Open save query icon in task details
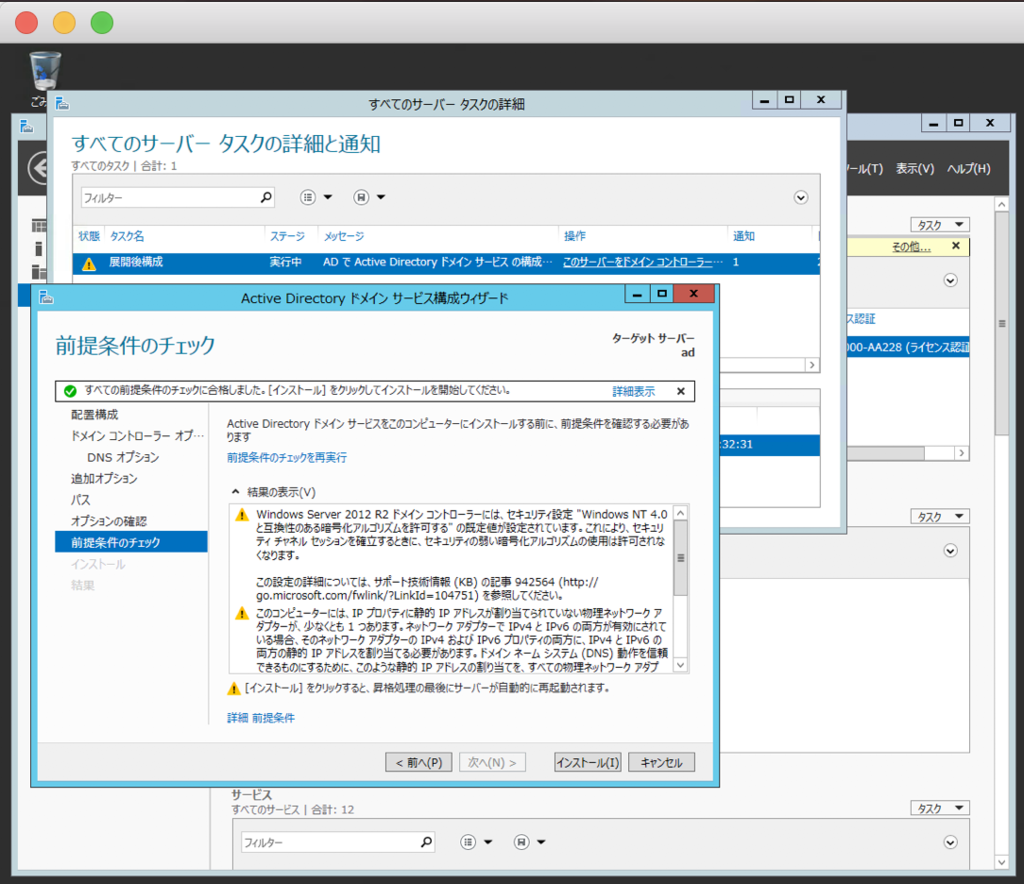Screen dimensions: 1024x884 tap(360, 197)
